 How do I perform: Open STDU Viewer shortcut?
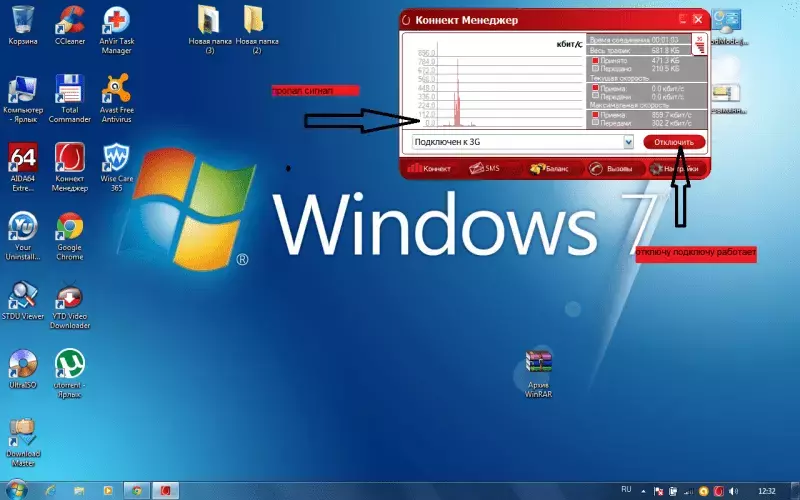click(x=22, y=300)
